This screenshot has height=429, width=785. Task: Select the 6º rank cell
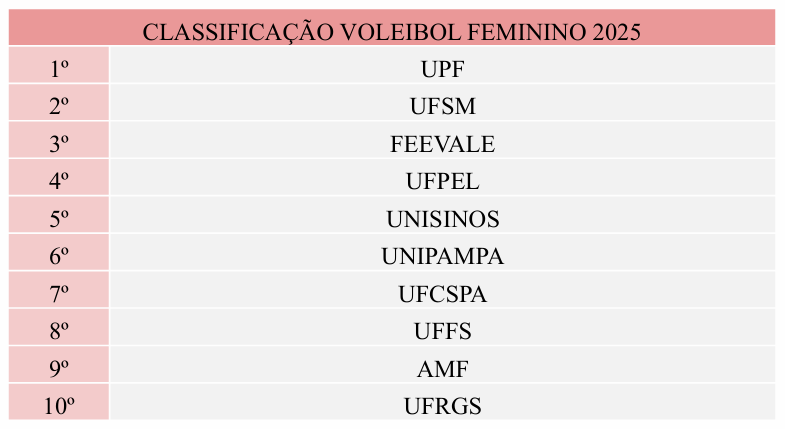coord(58,257)
